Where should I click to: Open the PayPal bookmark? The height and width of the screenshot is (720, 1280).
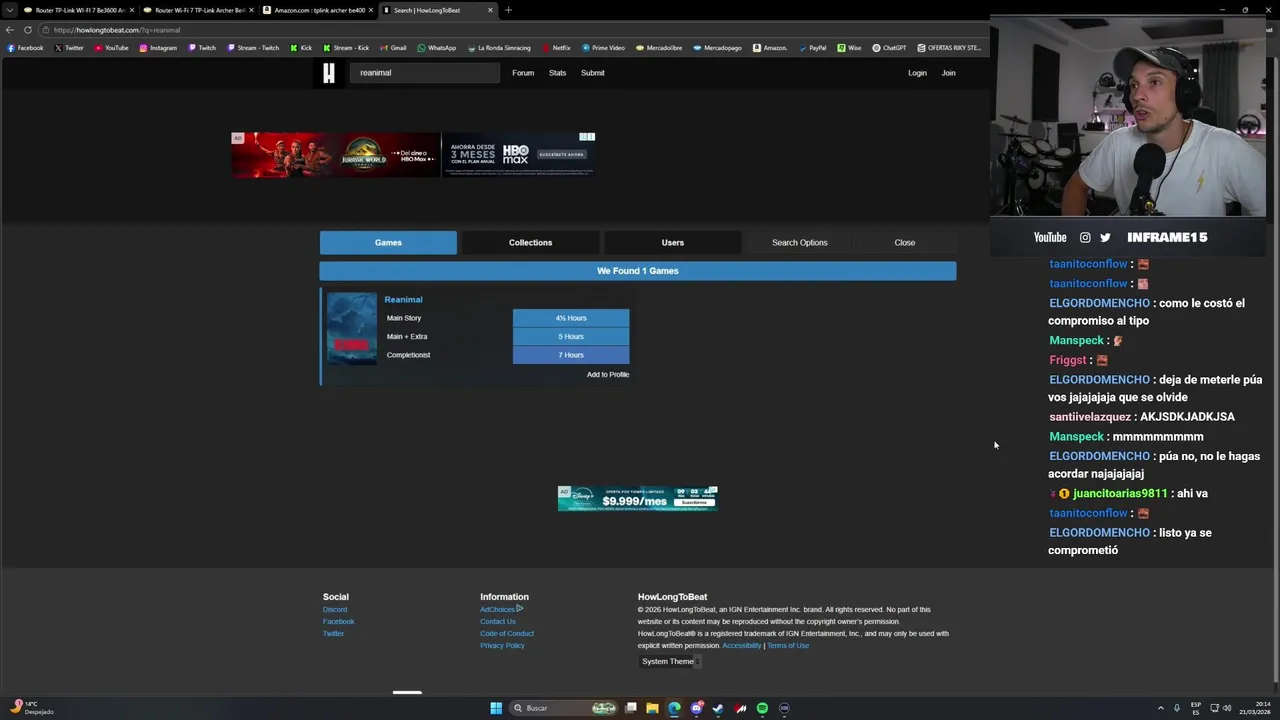pos(812,48)
